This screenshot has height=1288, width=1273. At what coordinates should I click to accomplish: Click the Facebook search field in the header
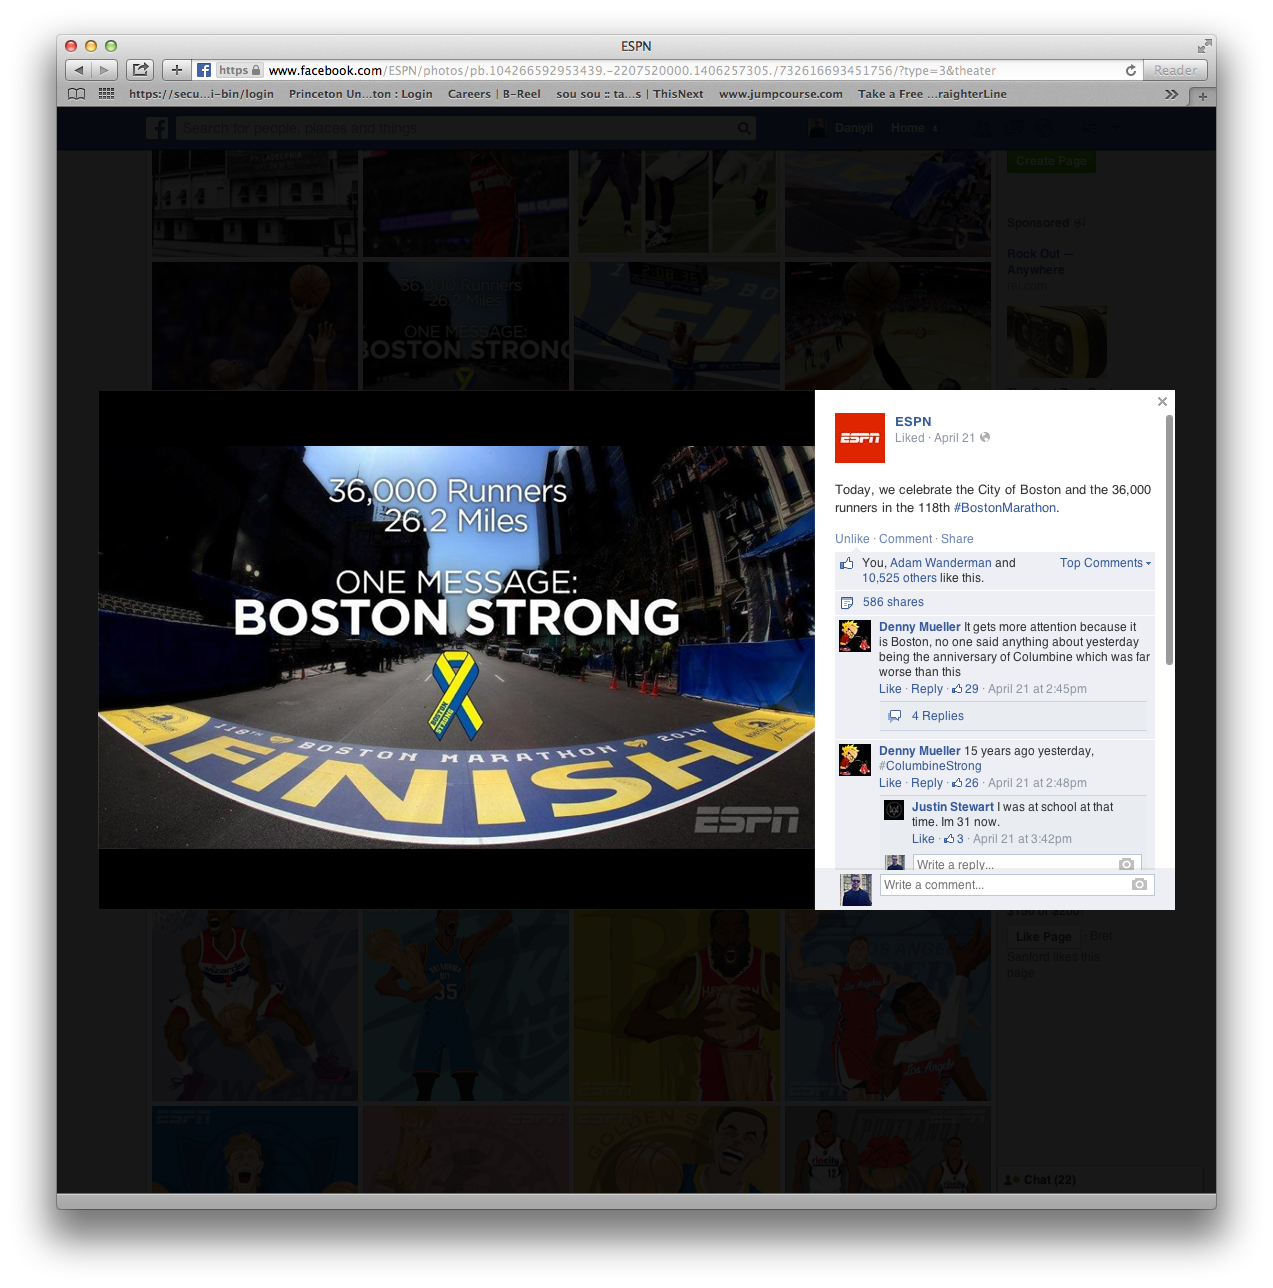coord(466,128)
